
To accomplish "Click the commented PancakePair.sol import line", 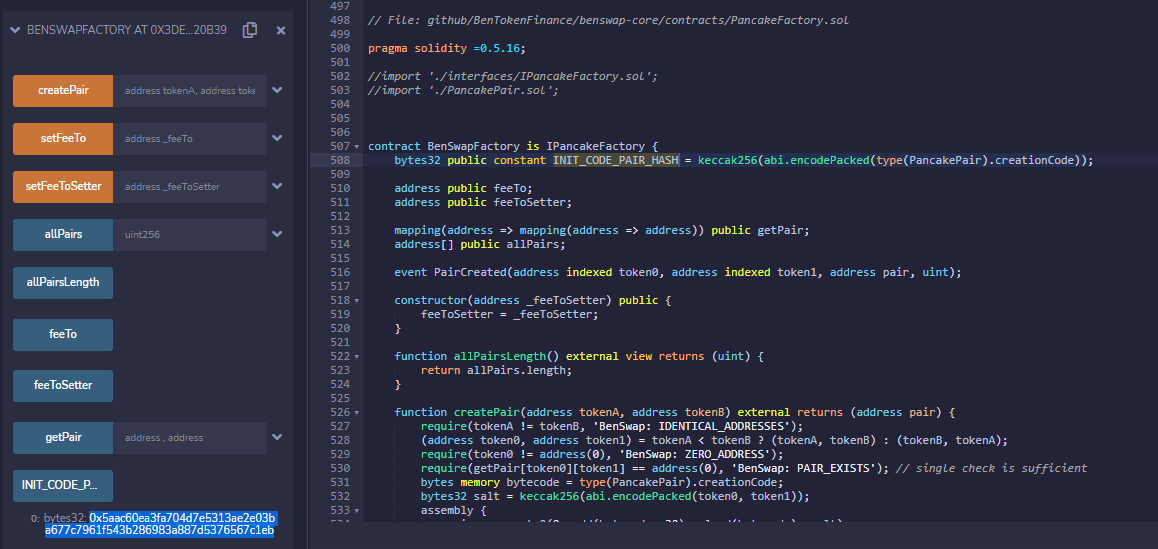I will 463,90.
